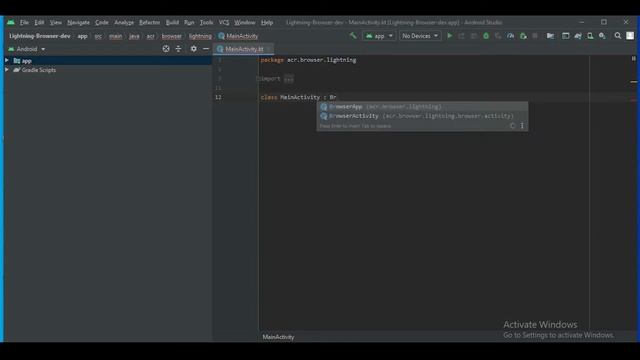Start debugging with the green bug icon
The height and width of the screenshot is (360, 640).
click(x=486, y=36)
